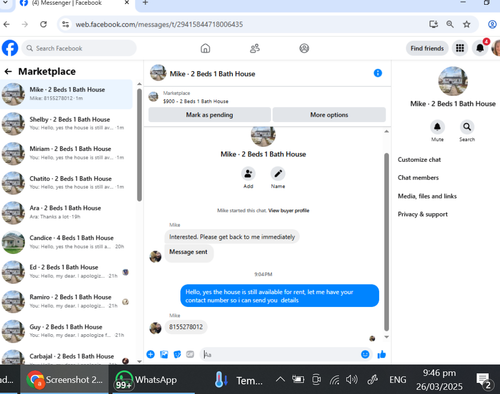Open volume control in system tray
The height and width of the screenshot is (394, 500).
pos(352,379)
